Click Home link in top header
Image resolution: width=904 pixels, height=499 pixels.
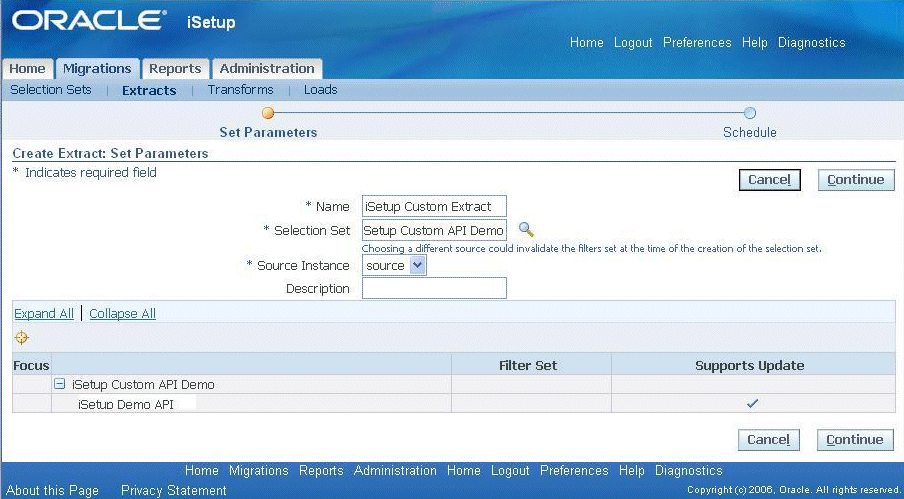pos(586,43)
